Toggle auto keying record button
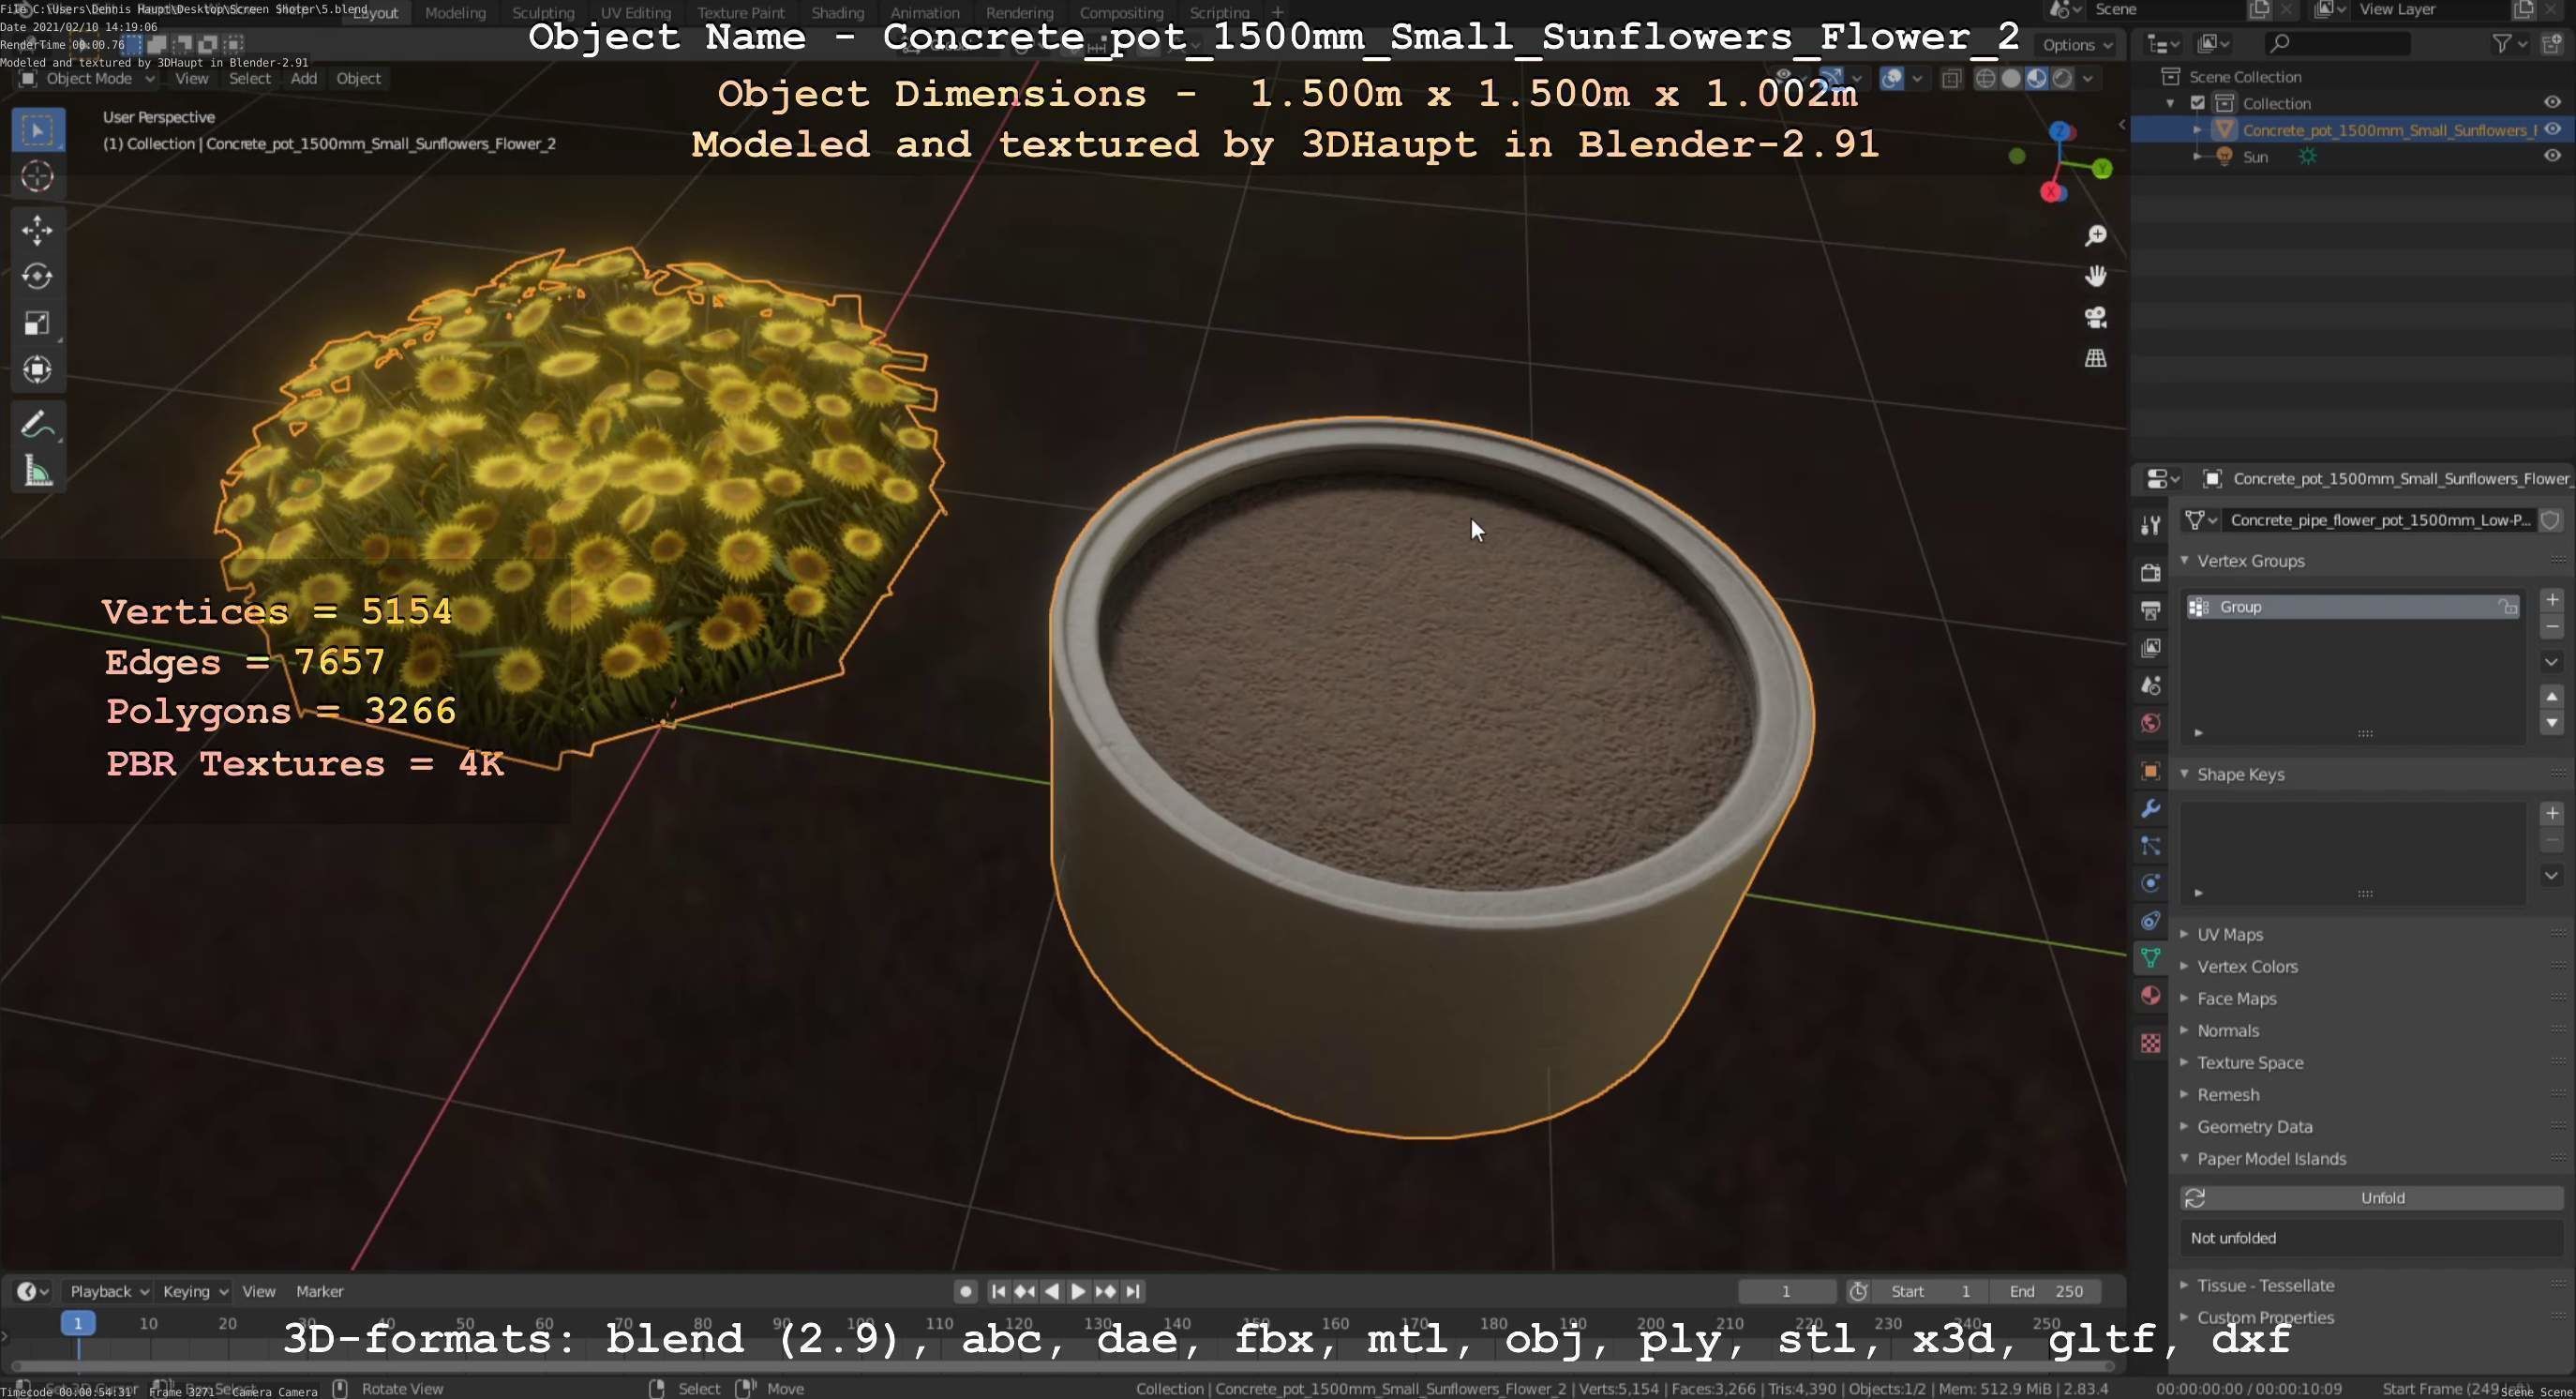Viewport: 2576px width, 1399px height. pos(965,1291)
